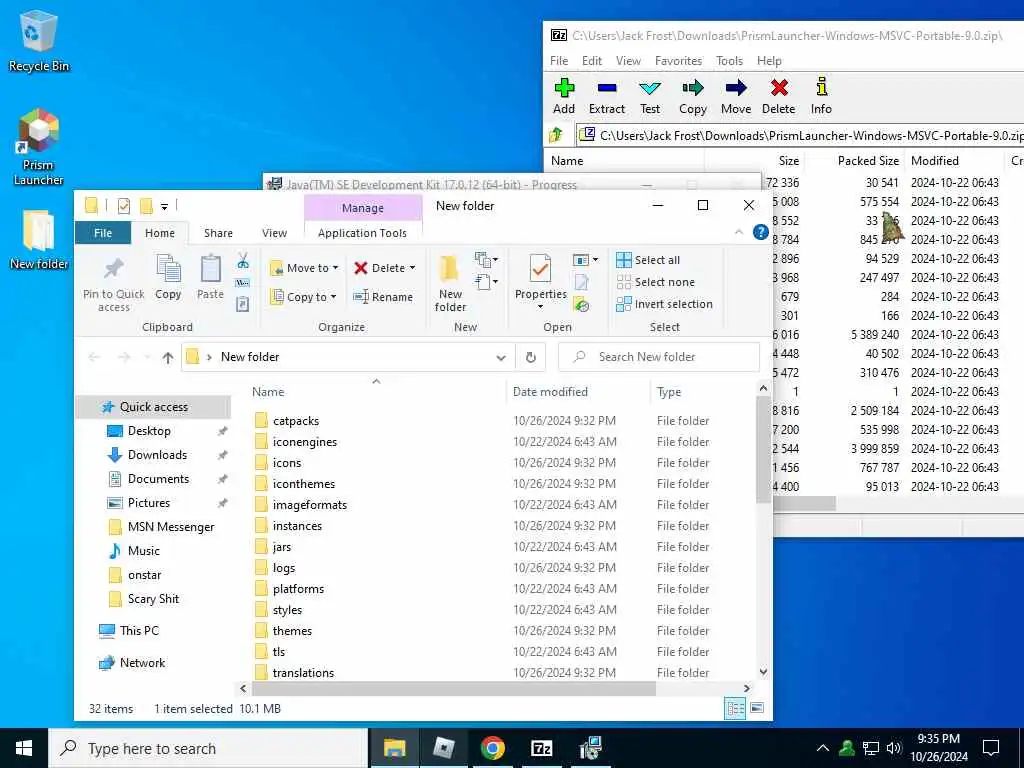Image resolution: width=1024 pixels, height=768 pixels.
Task: Collapse the Explorer ribbon chevron
Action: coord(739,232)
